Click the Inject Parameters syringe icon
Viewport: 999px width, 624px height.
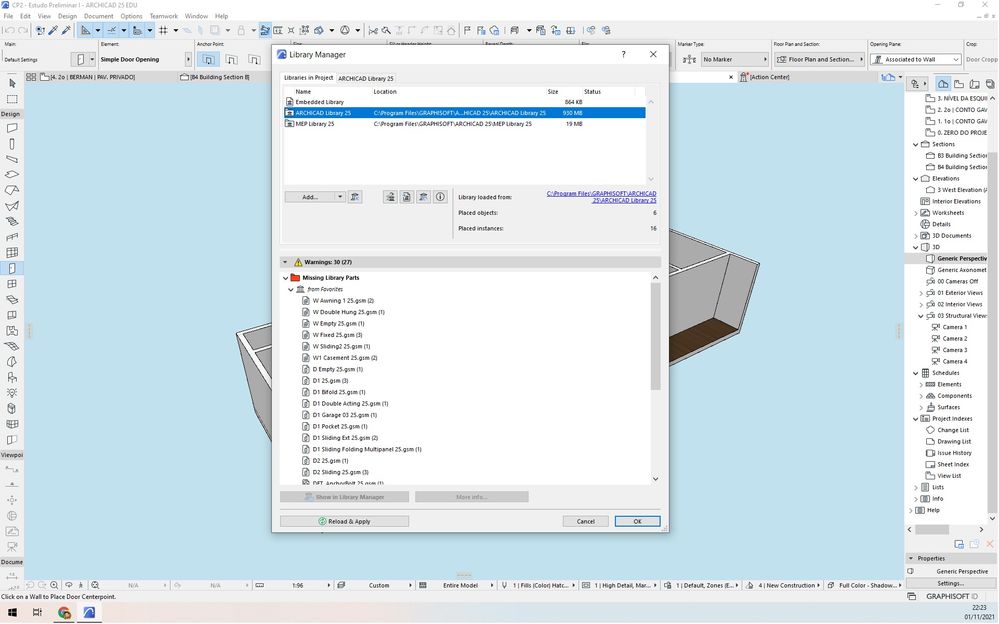pos(66,30)
